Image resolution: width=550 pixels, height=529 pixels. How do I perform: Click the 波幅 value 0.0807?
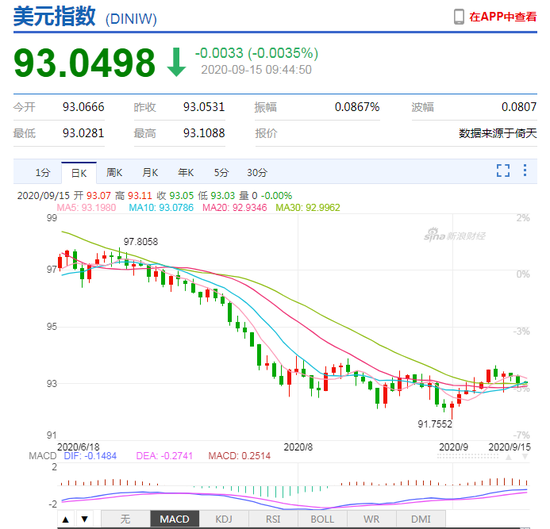click(x=519, y=107)
